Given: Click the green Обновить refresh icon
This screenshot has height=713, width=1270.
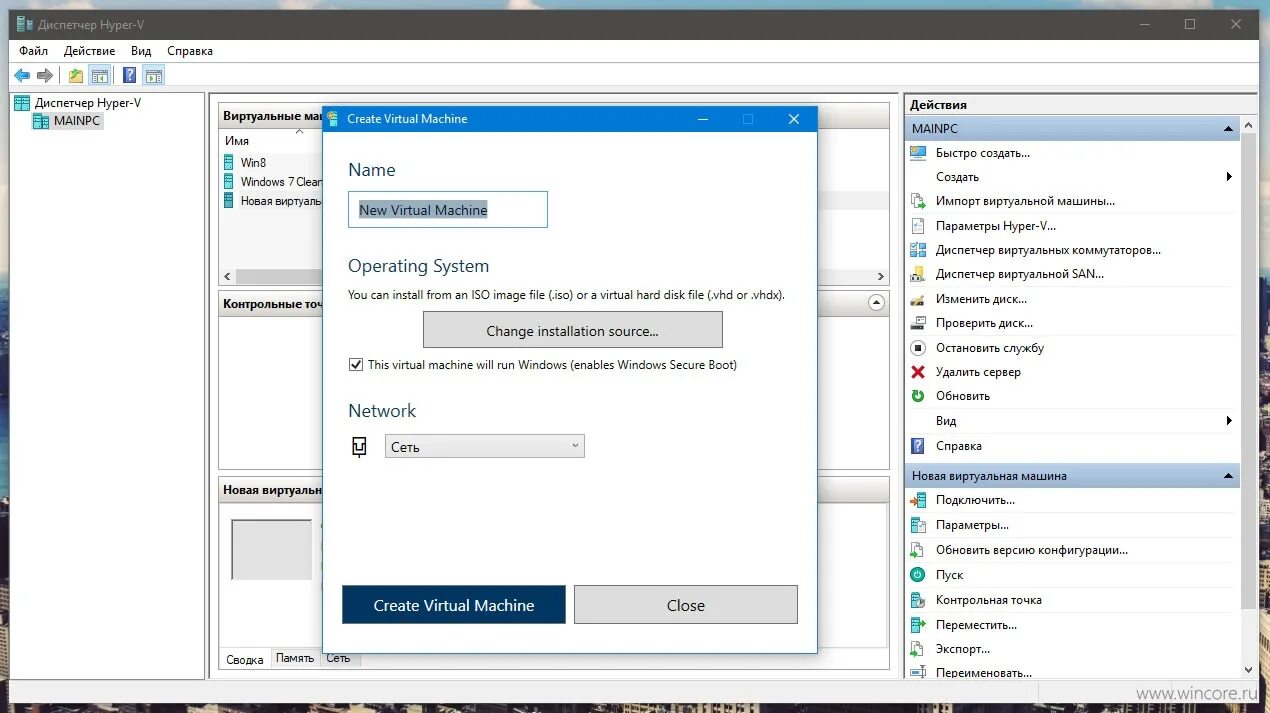Looking at the screenshot, I should pos(918,396).
